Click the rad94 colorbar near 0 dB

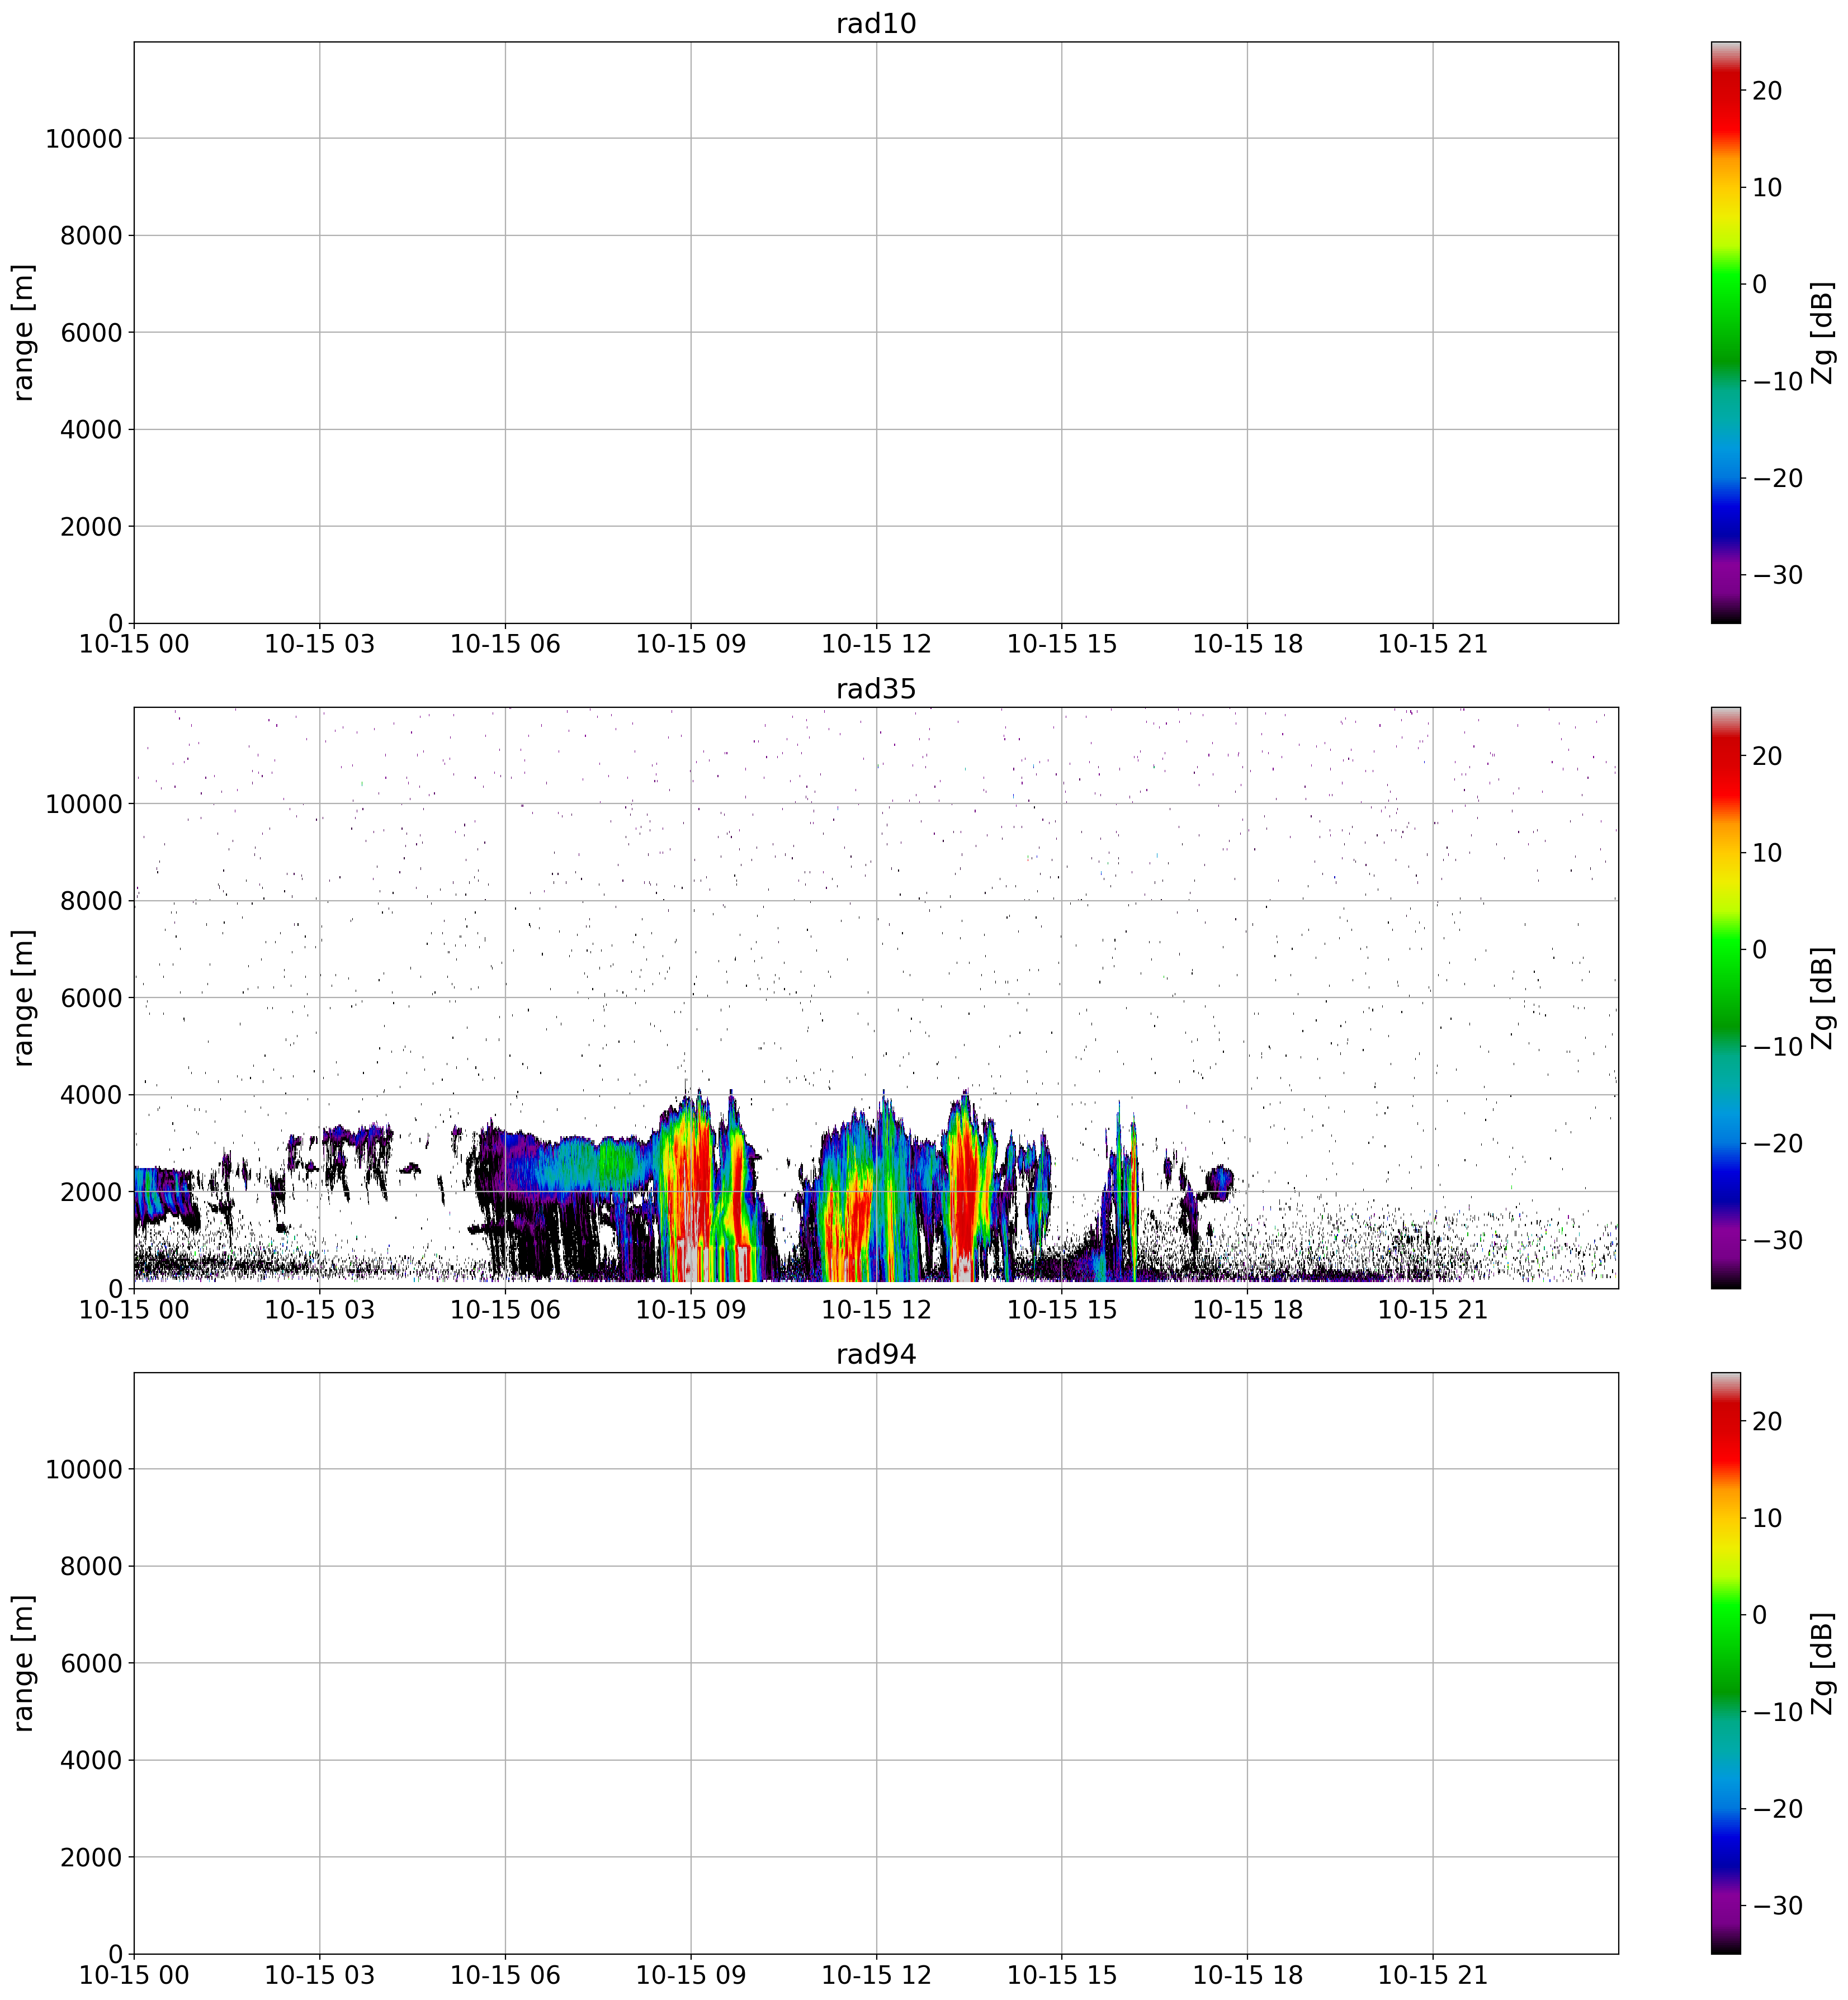point(1725,1614)
